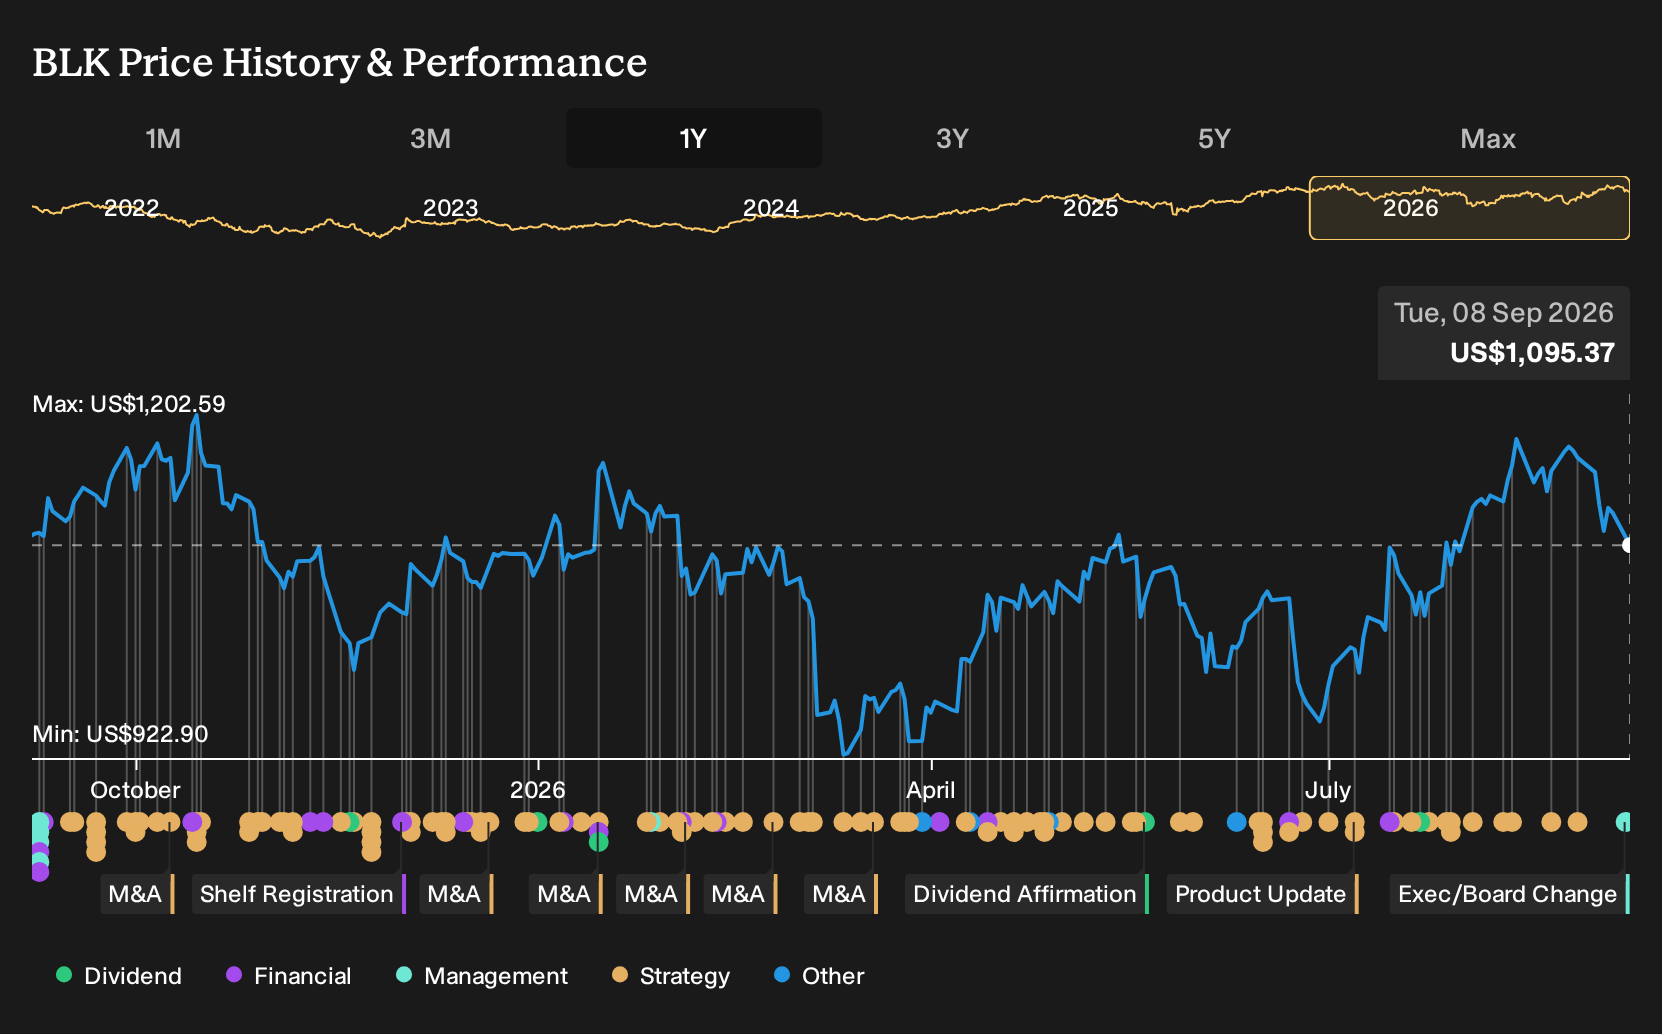Viewport: 1662px width, 1034px height.
Task: Toggle the Other legend filter
Action: pos(819,975)
